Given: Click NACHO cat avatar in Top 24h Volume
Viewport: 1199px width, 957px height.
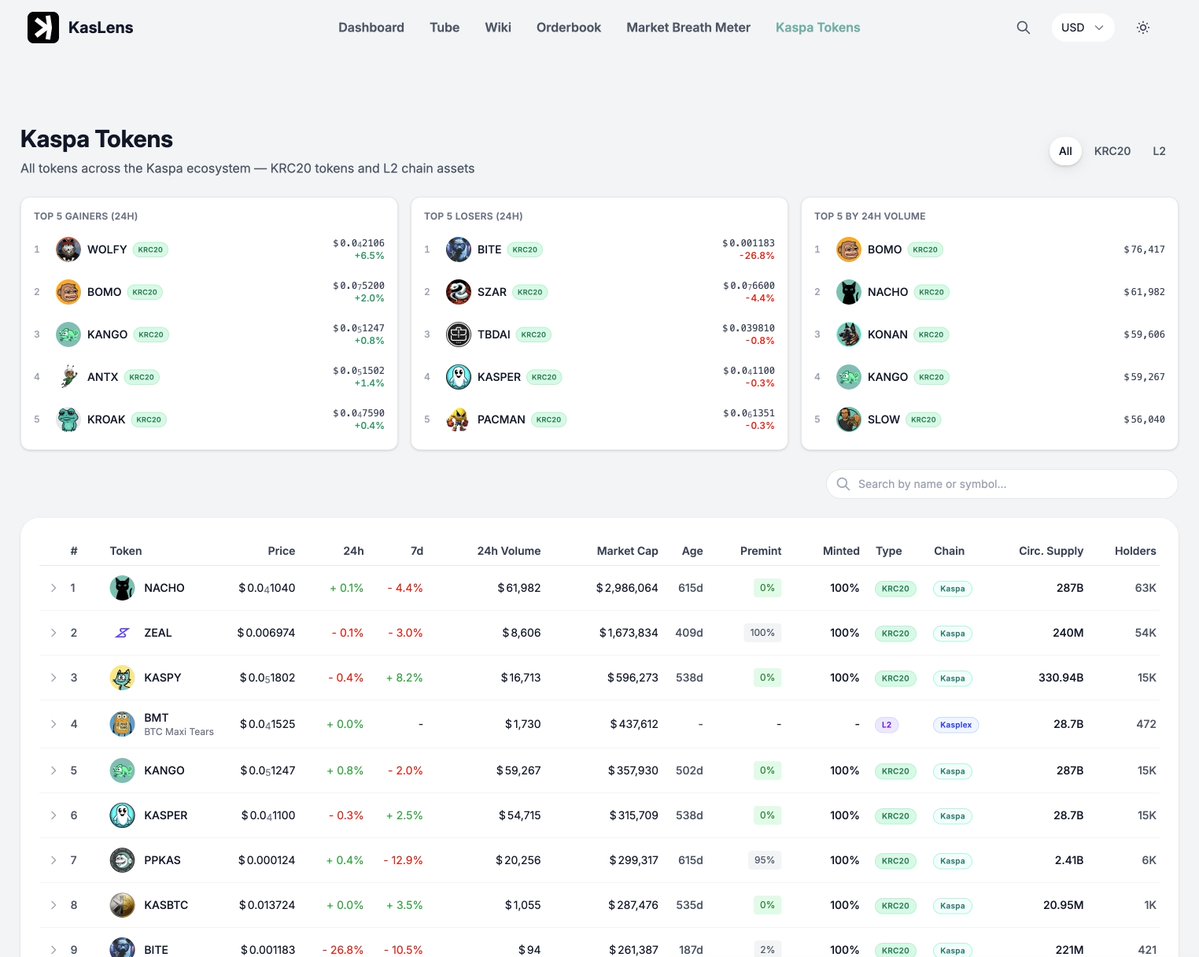Looking at the screenshot, I should click(848, 292).
